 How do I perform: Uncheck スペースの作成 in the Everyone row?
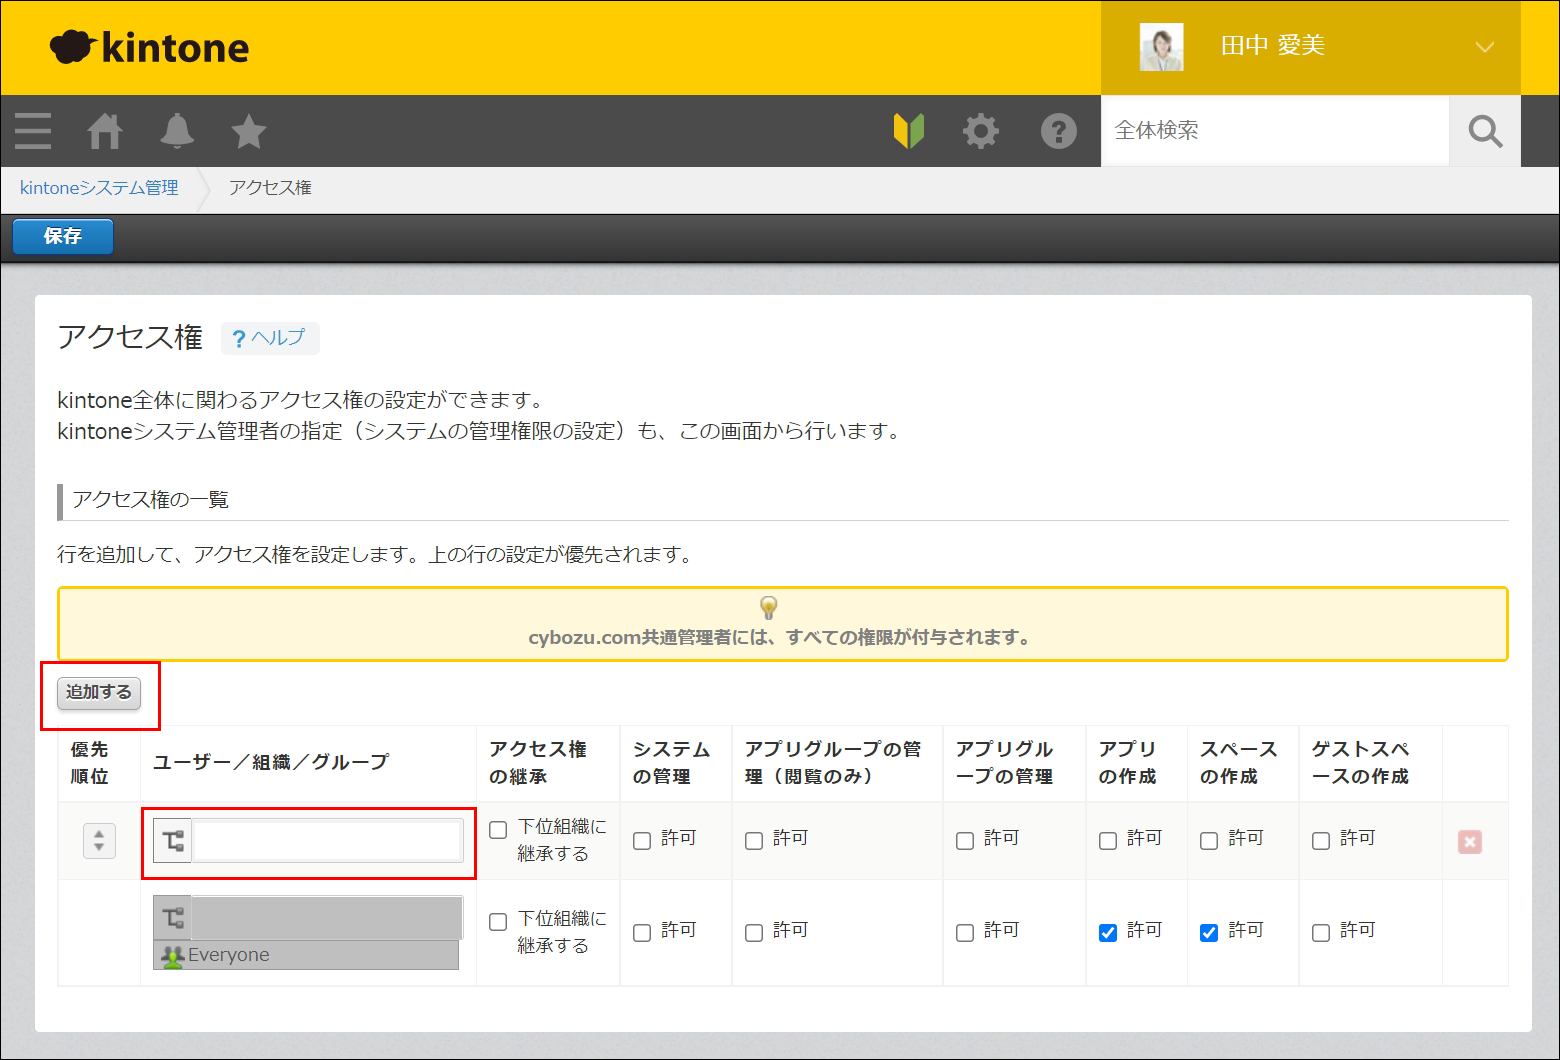click(x=1209, y=933)
